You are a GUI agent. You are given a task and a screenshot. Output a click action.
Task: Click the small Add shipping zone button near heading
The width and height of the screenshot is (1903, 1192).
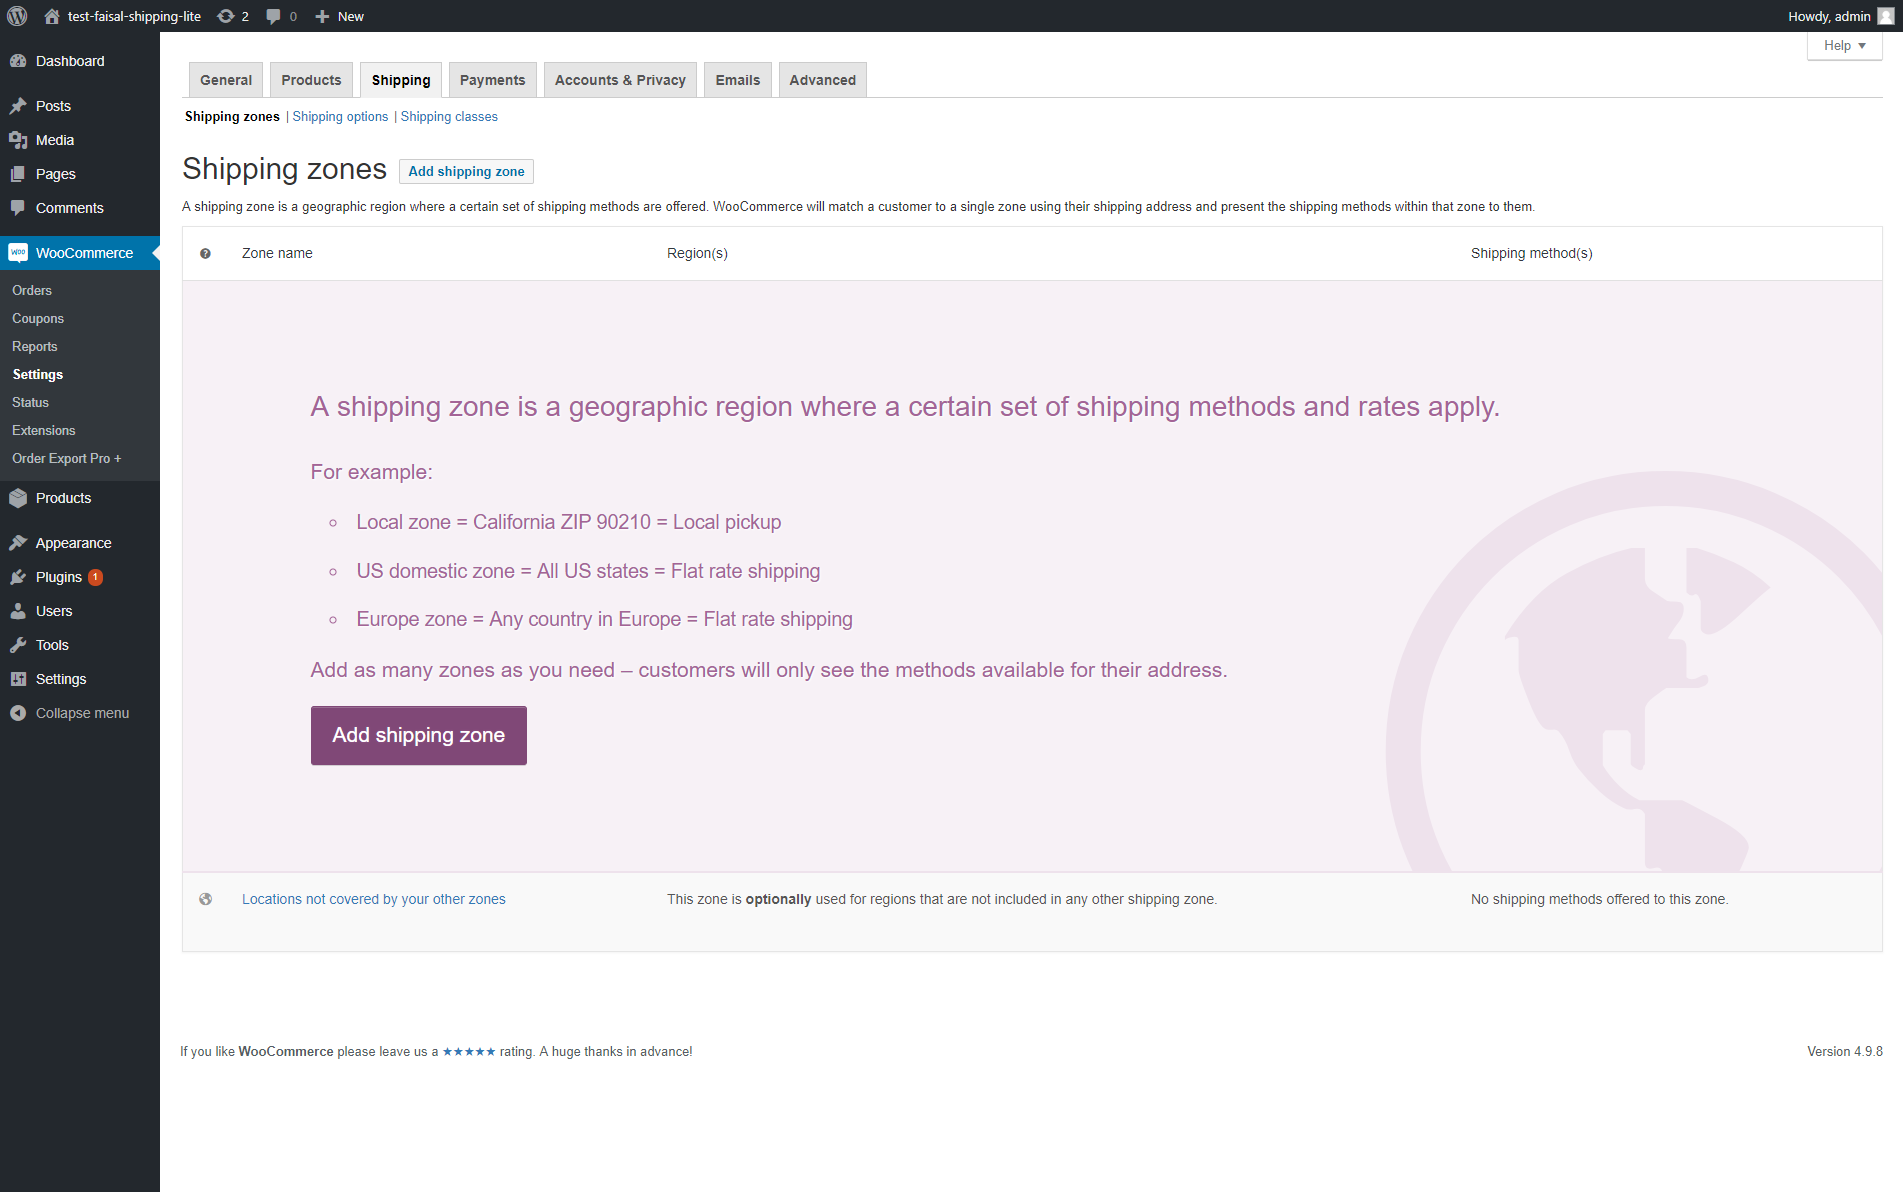tap(466, 171)
